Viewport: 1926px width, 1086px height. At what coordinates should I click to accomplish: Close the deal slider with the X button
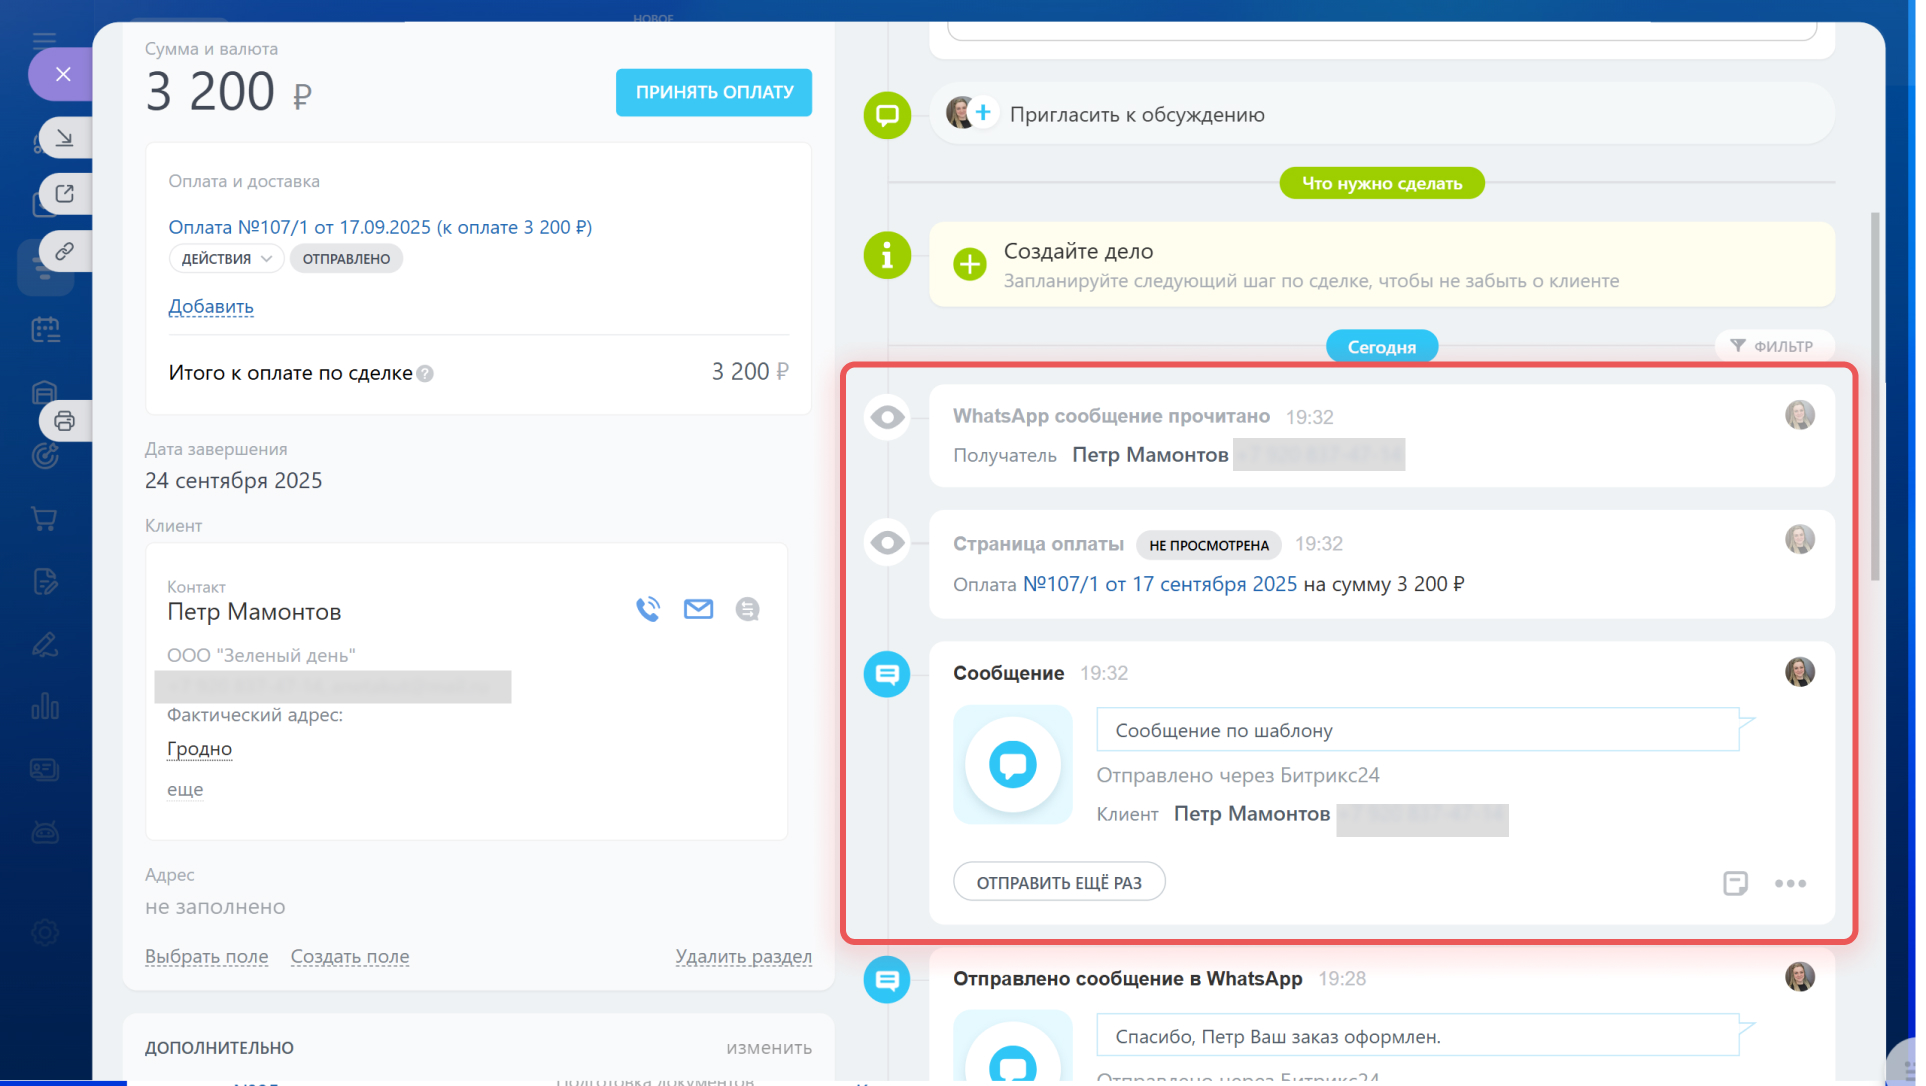pos(63,74)
